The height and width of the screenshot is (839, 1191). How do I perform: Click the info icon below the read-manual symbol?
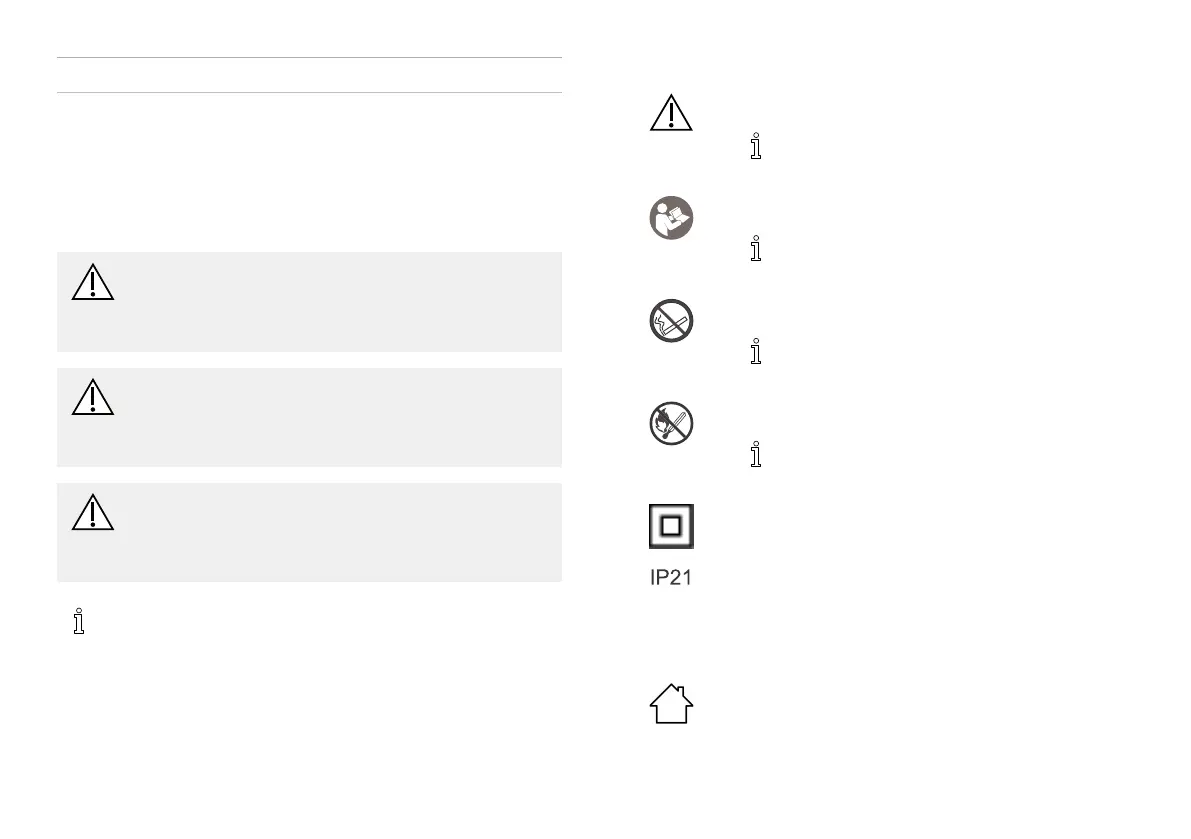coord(756,248)
